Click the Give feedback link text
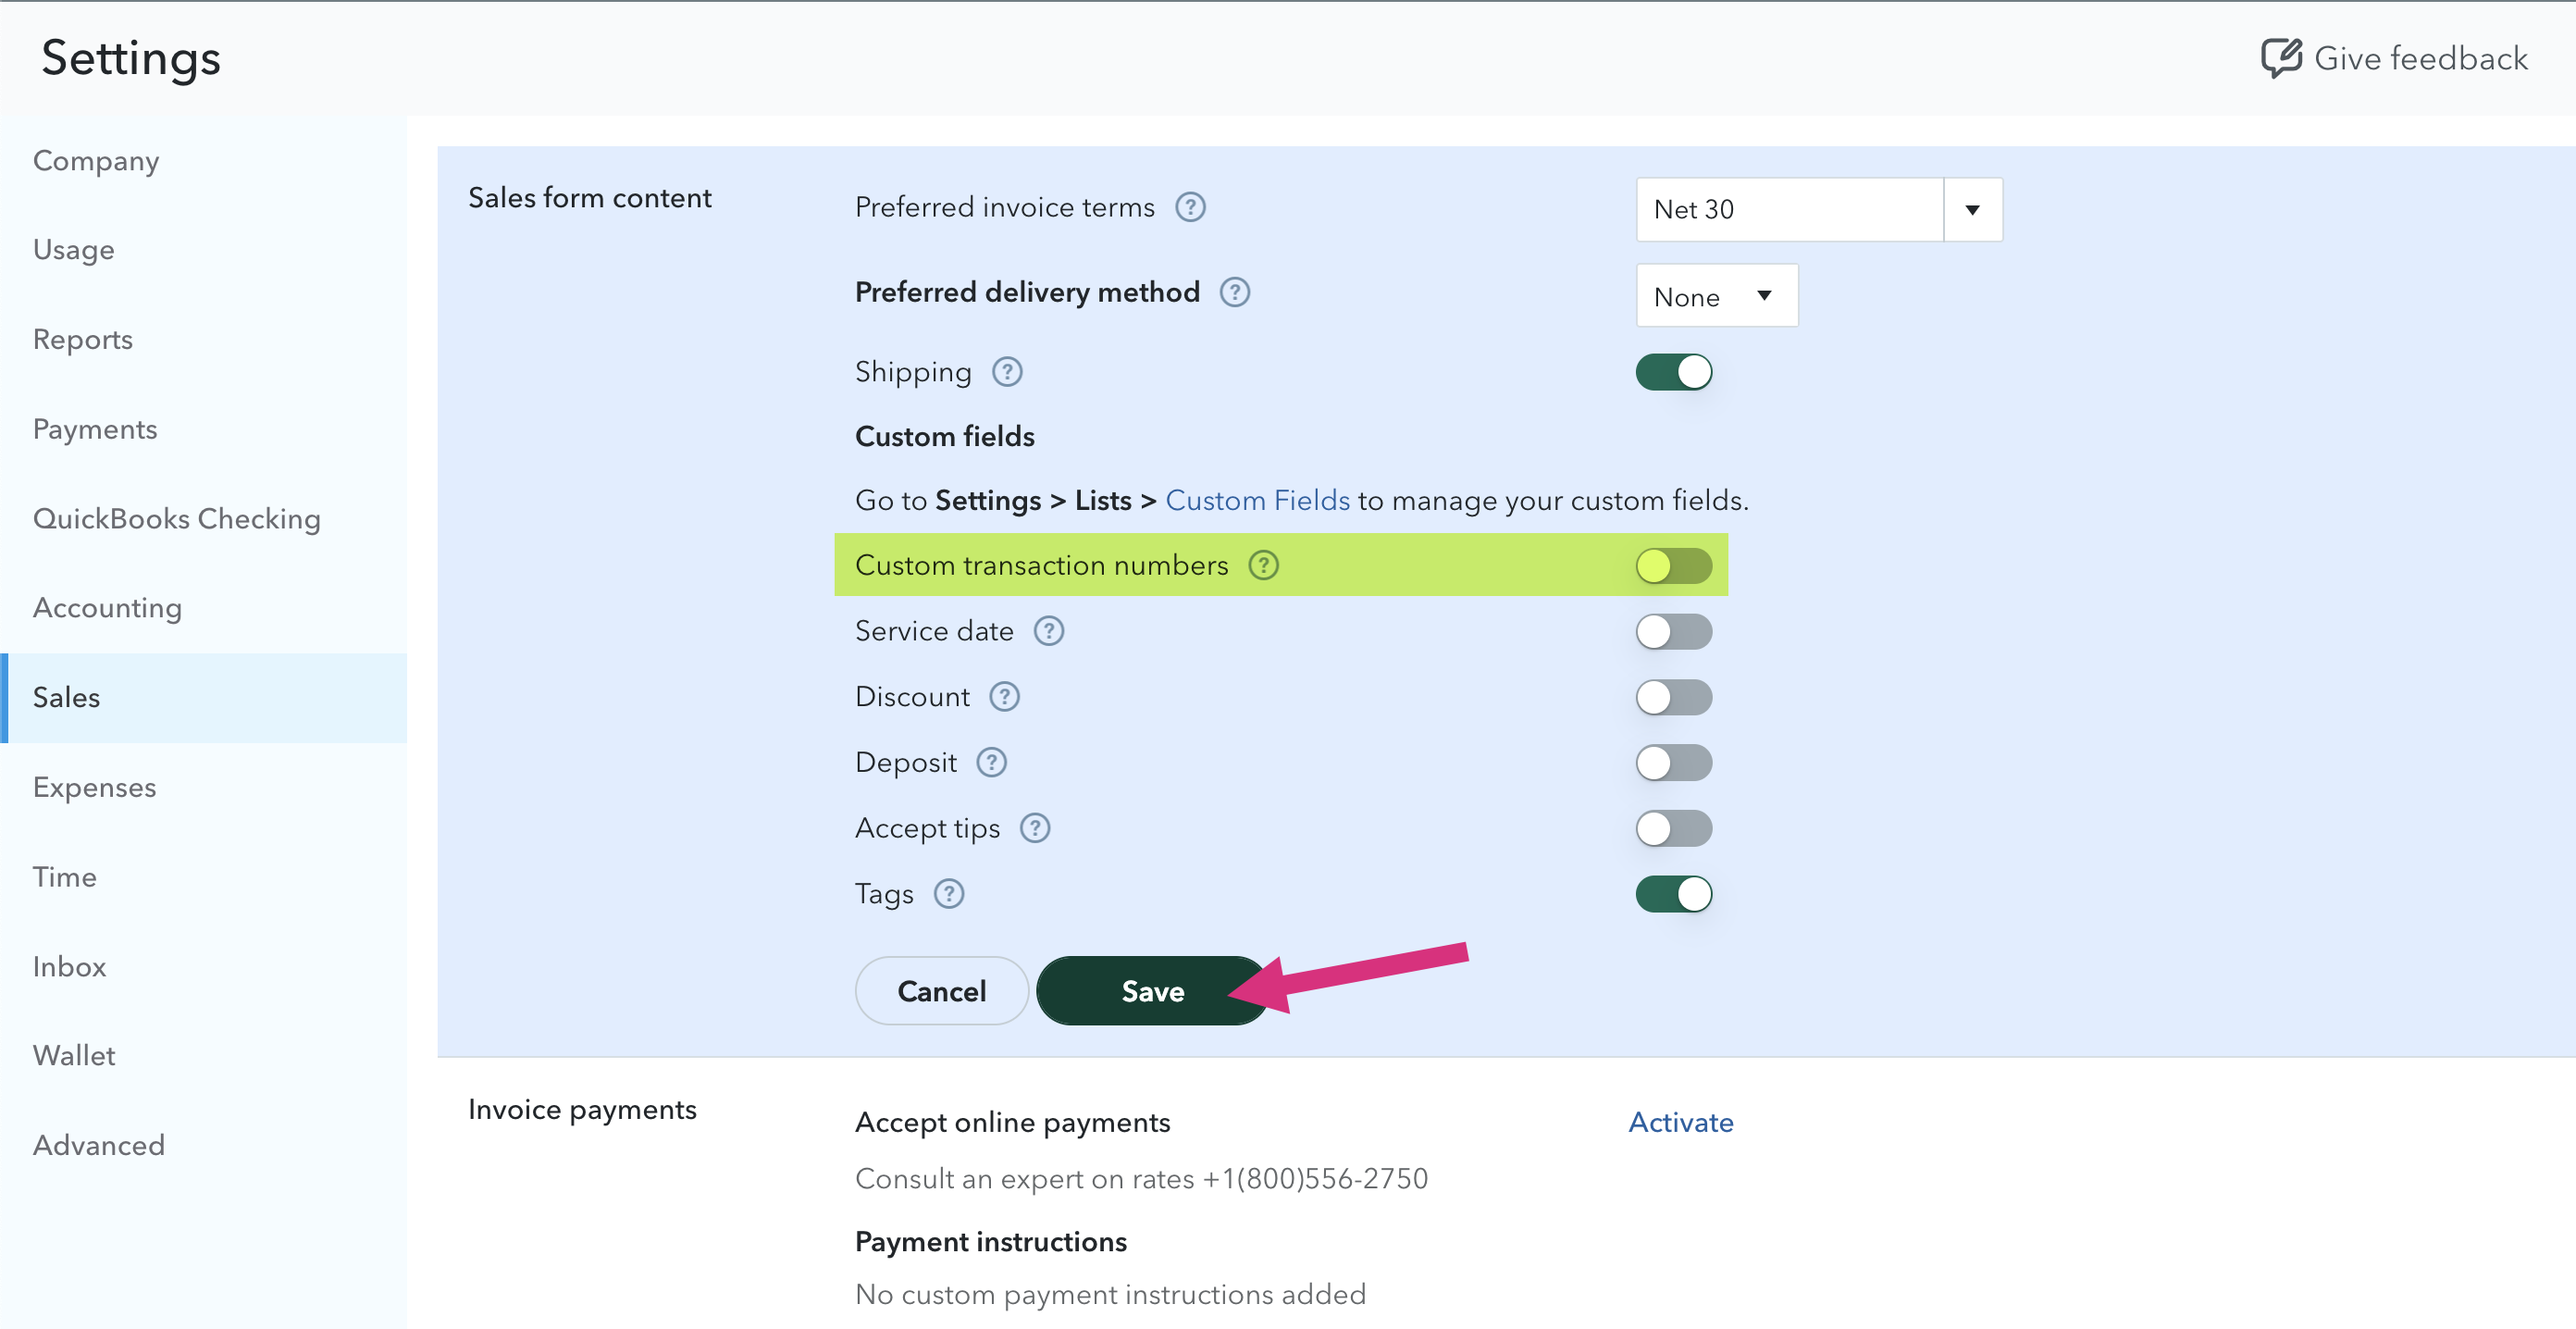The image size is (2576, 1329). (x=2421, y=58)
